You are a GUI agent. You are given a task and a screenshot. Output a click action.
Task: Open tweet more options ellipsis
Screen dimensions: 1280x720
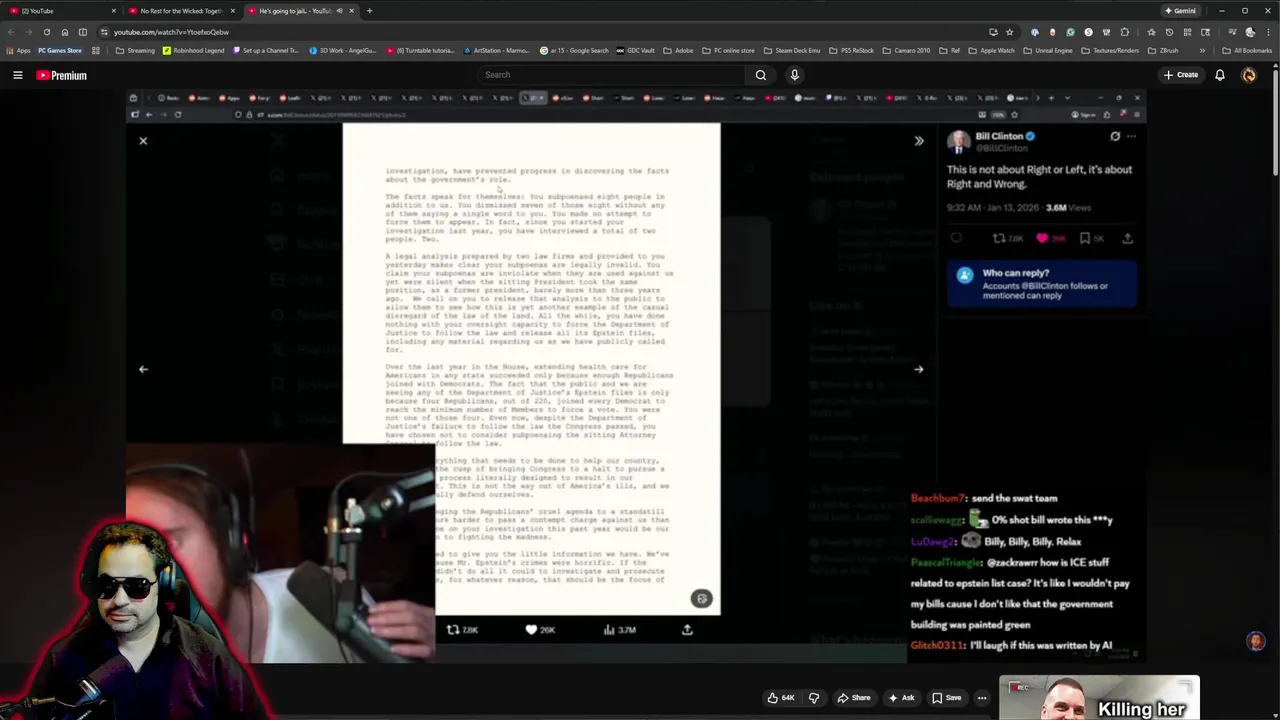click(1131, 137)
